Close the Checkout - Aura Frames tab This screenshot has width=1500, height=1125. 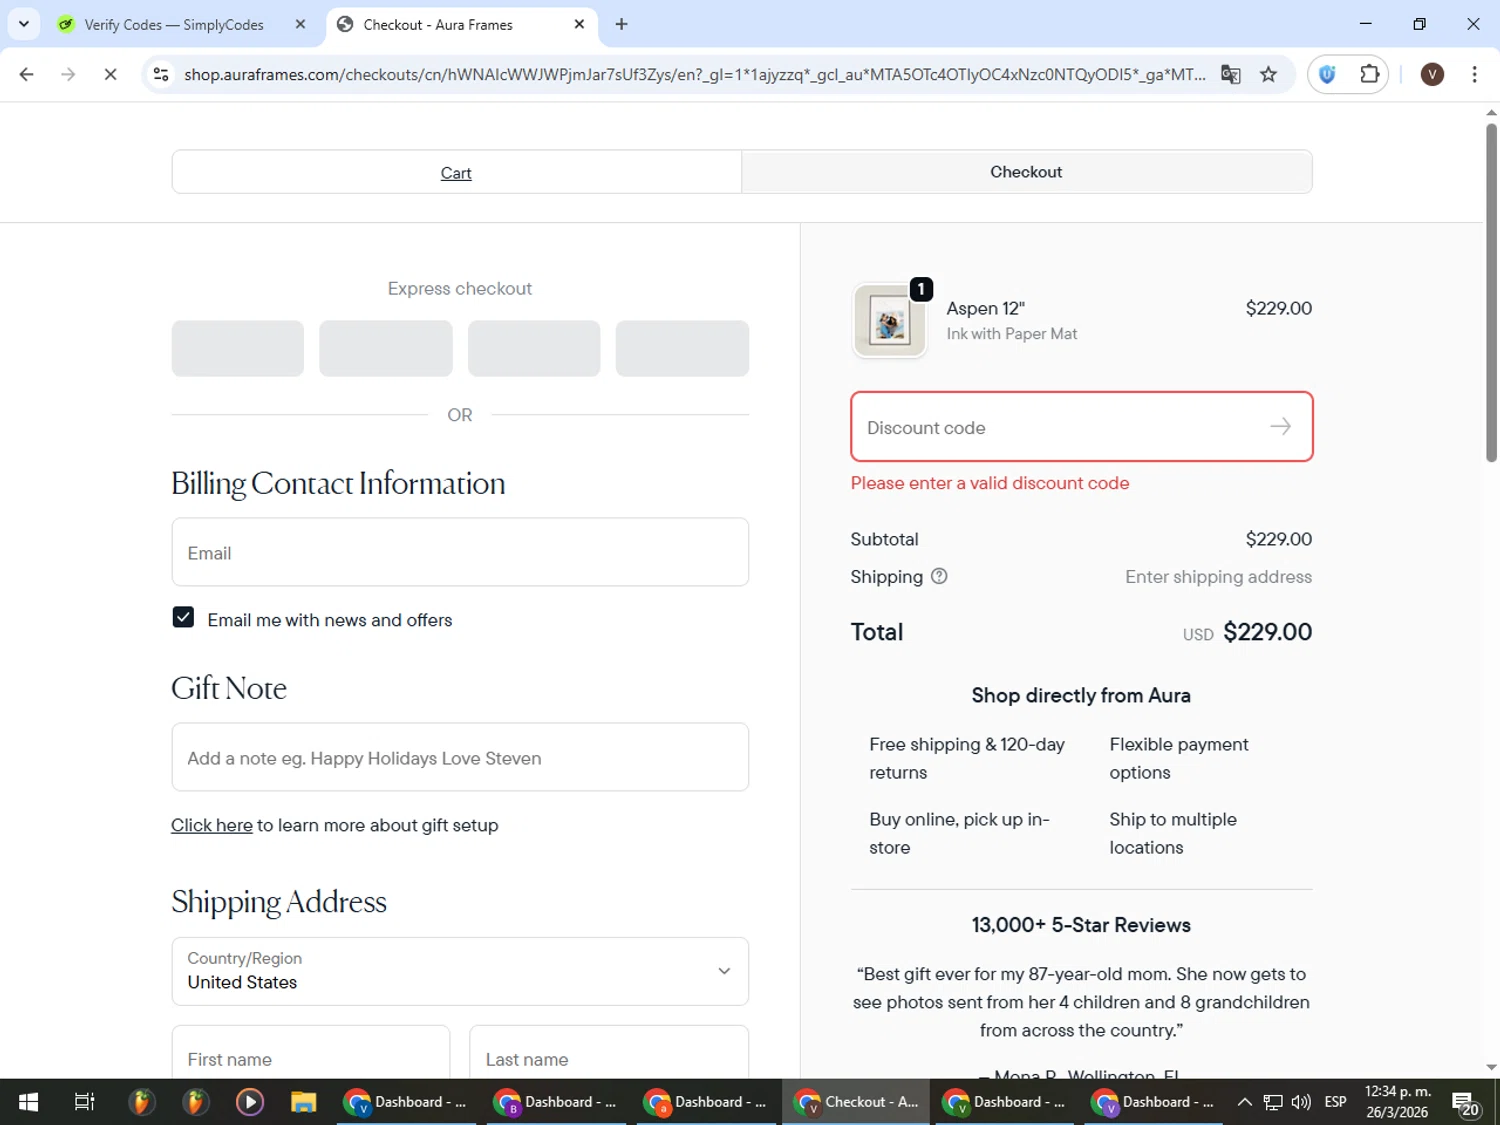coord(579,25)
